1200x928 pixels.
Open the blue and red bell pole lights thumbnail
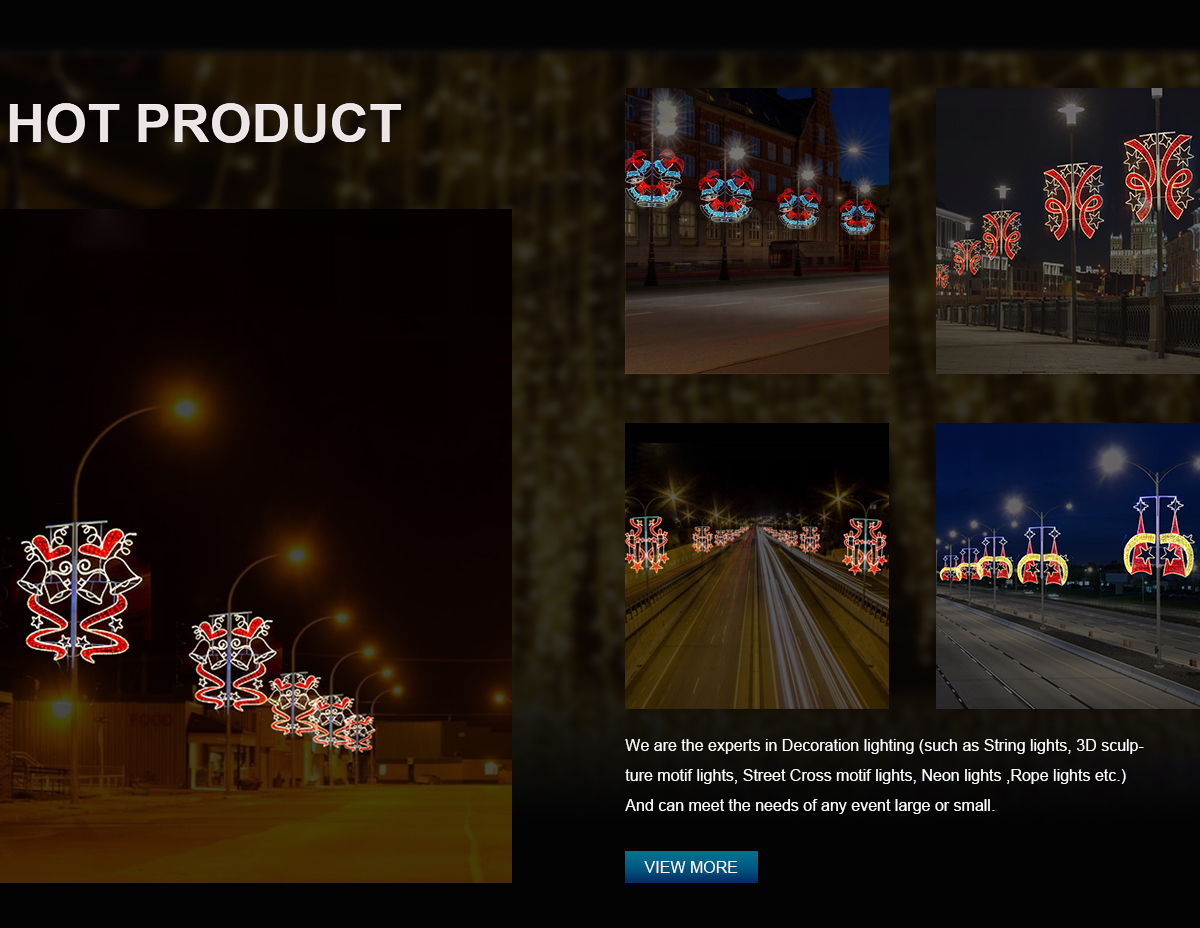757,231
